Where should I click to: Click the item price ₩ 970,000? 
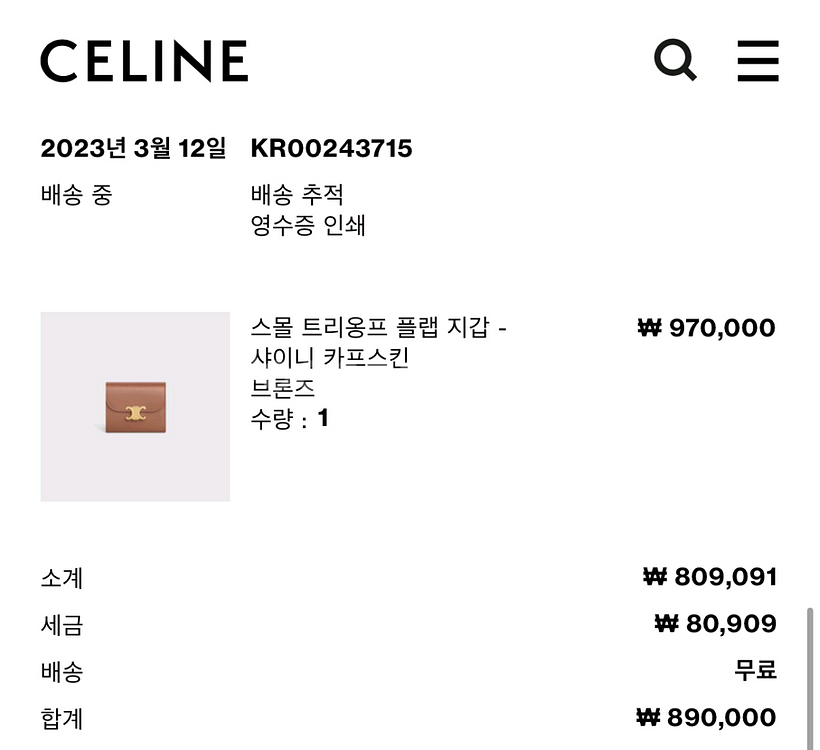tap(706, 328)
